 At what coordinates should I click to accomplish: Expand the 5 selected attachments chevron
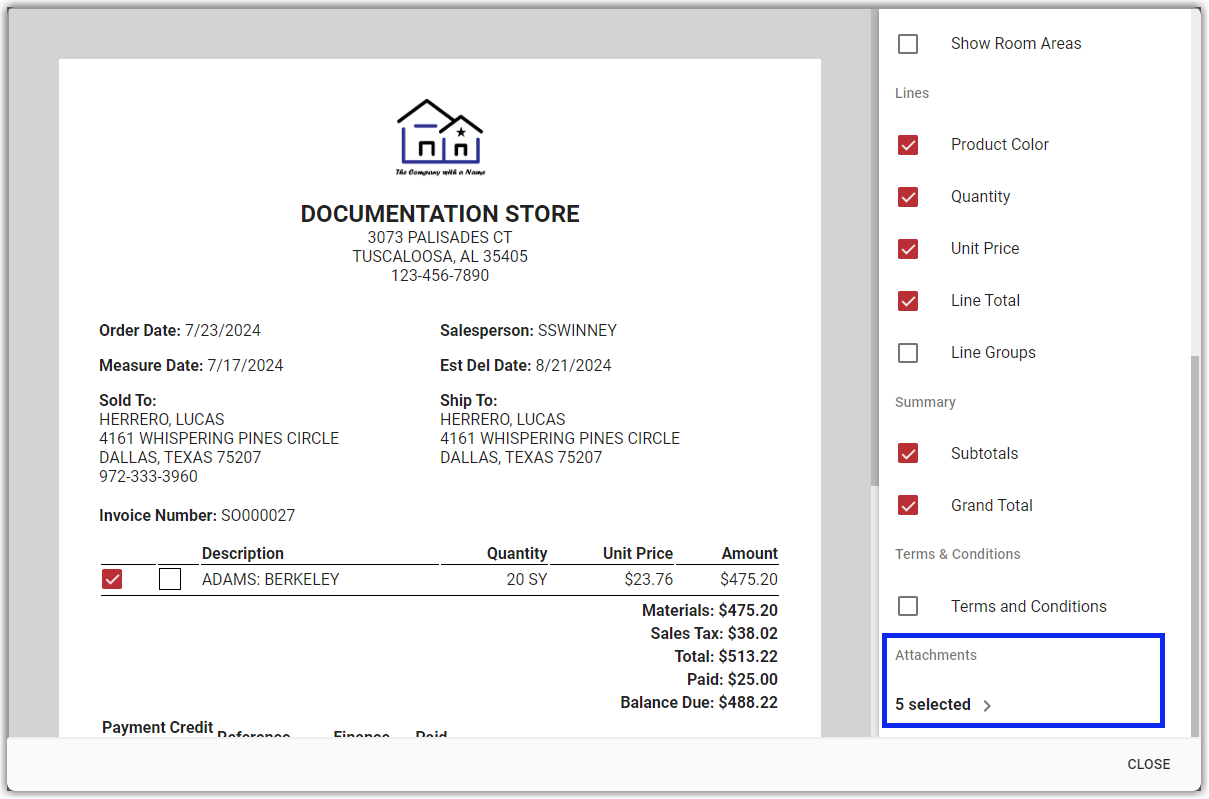click(x=987, y=706)
